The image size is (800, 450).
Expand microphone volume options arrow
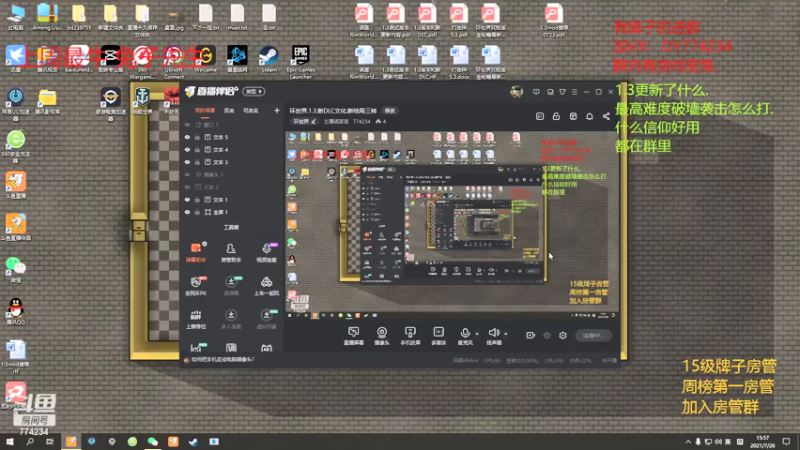(477, 334)
